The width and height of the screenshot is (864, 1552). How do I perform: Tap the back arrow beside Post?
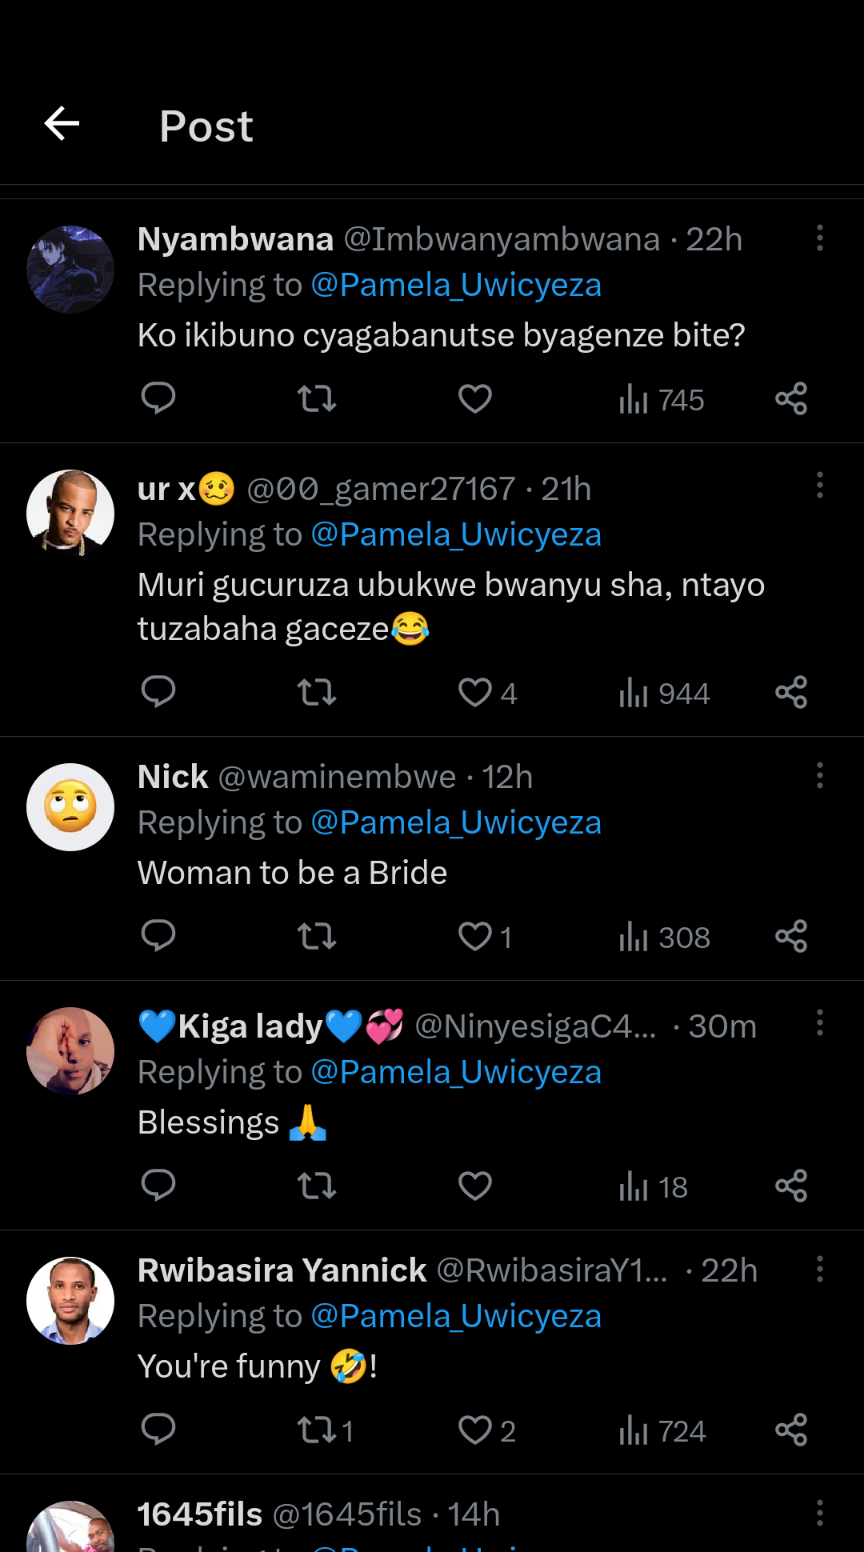(62, 124)
